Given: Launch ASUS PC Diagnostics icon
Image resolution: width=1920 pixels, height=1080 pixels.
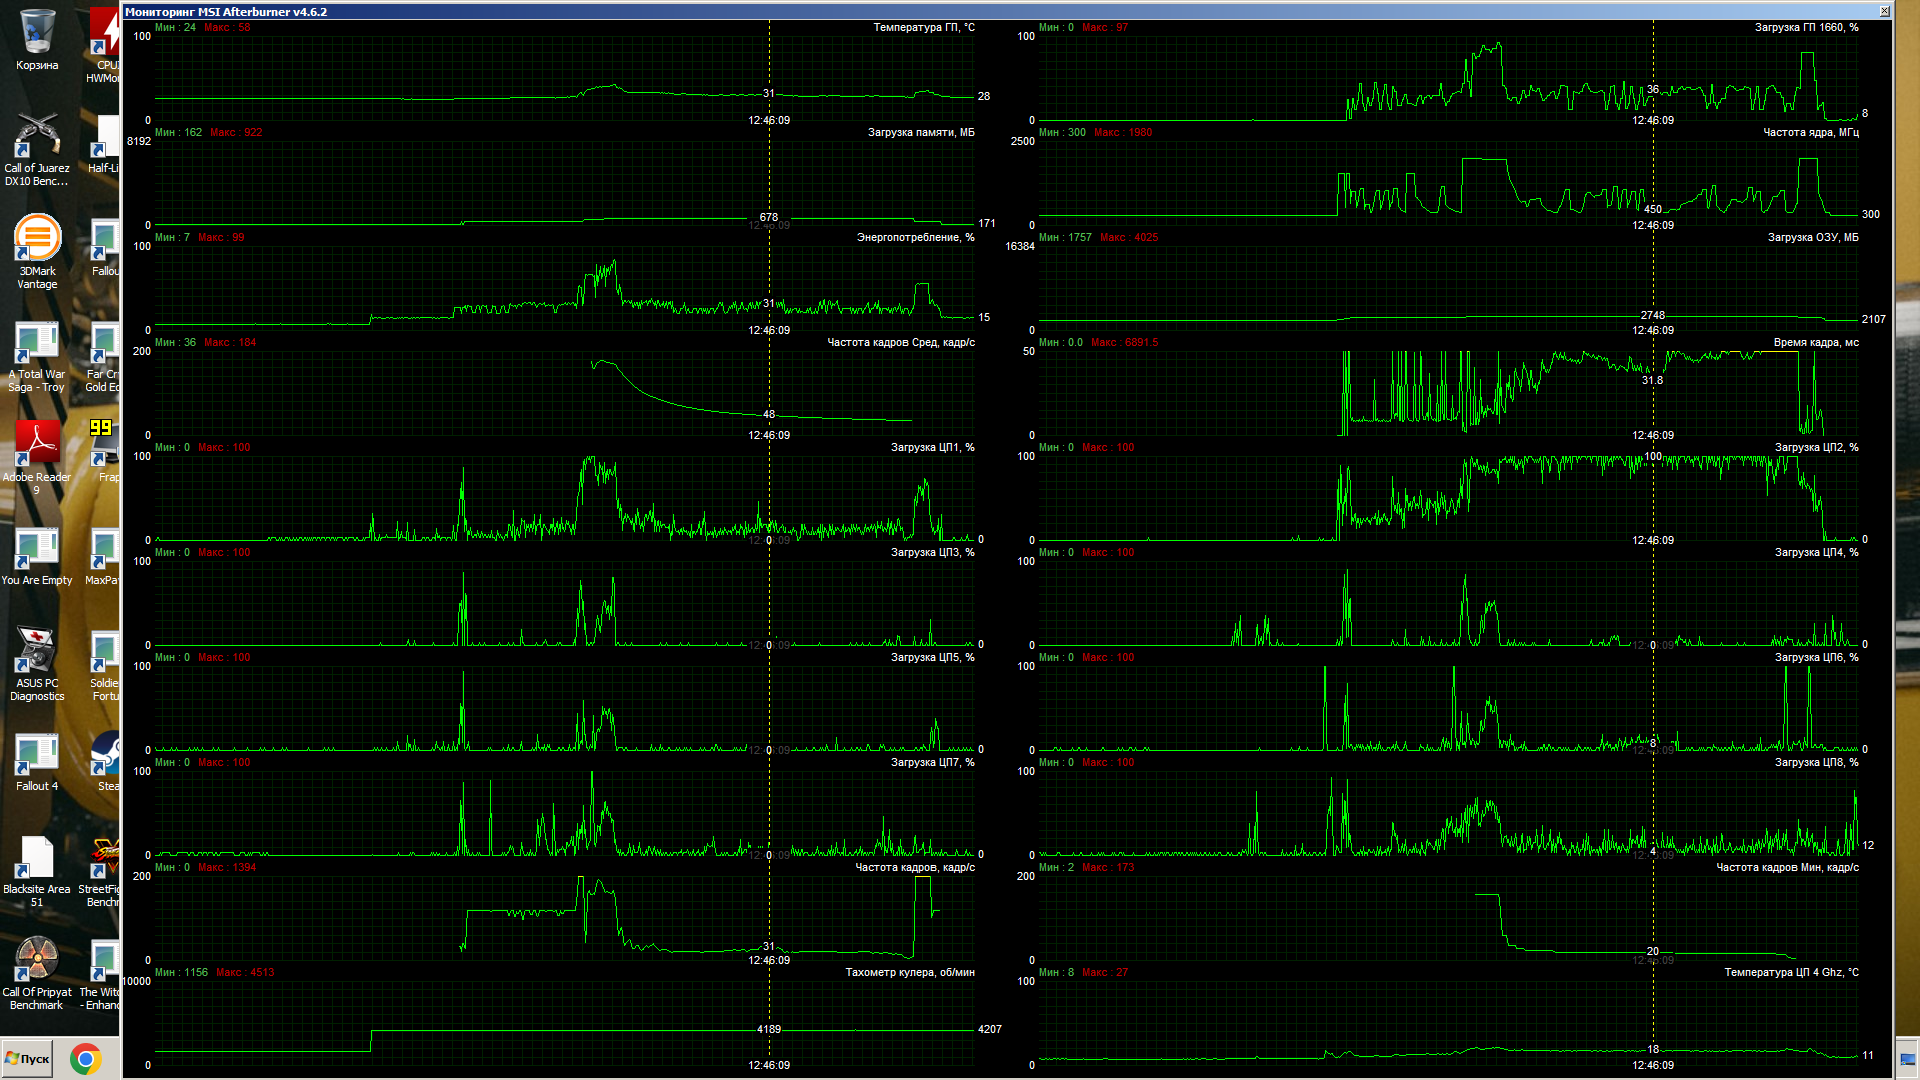Looking at the screenshot, I should 37,654.
